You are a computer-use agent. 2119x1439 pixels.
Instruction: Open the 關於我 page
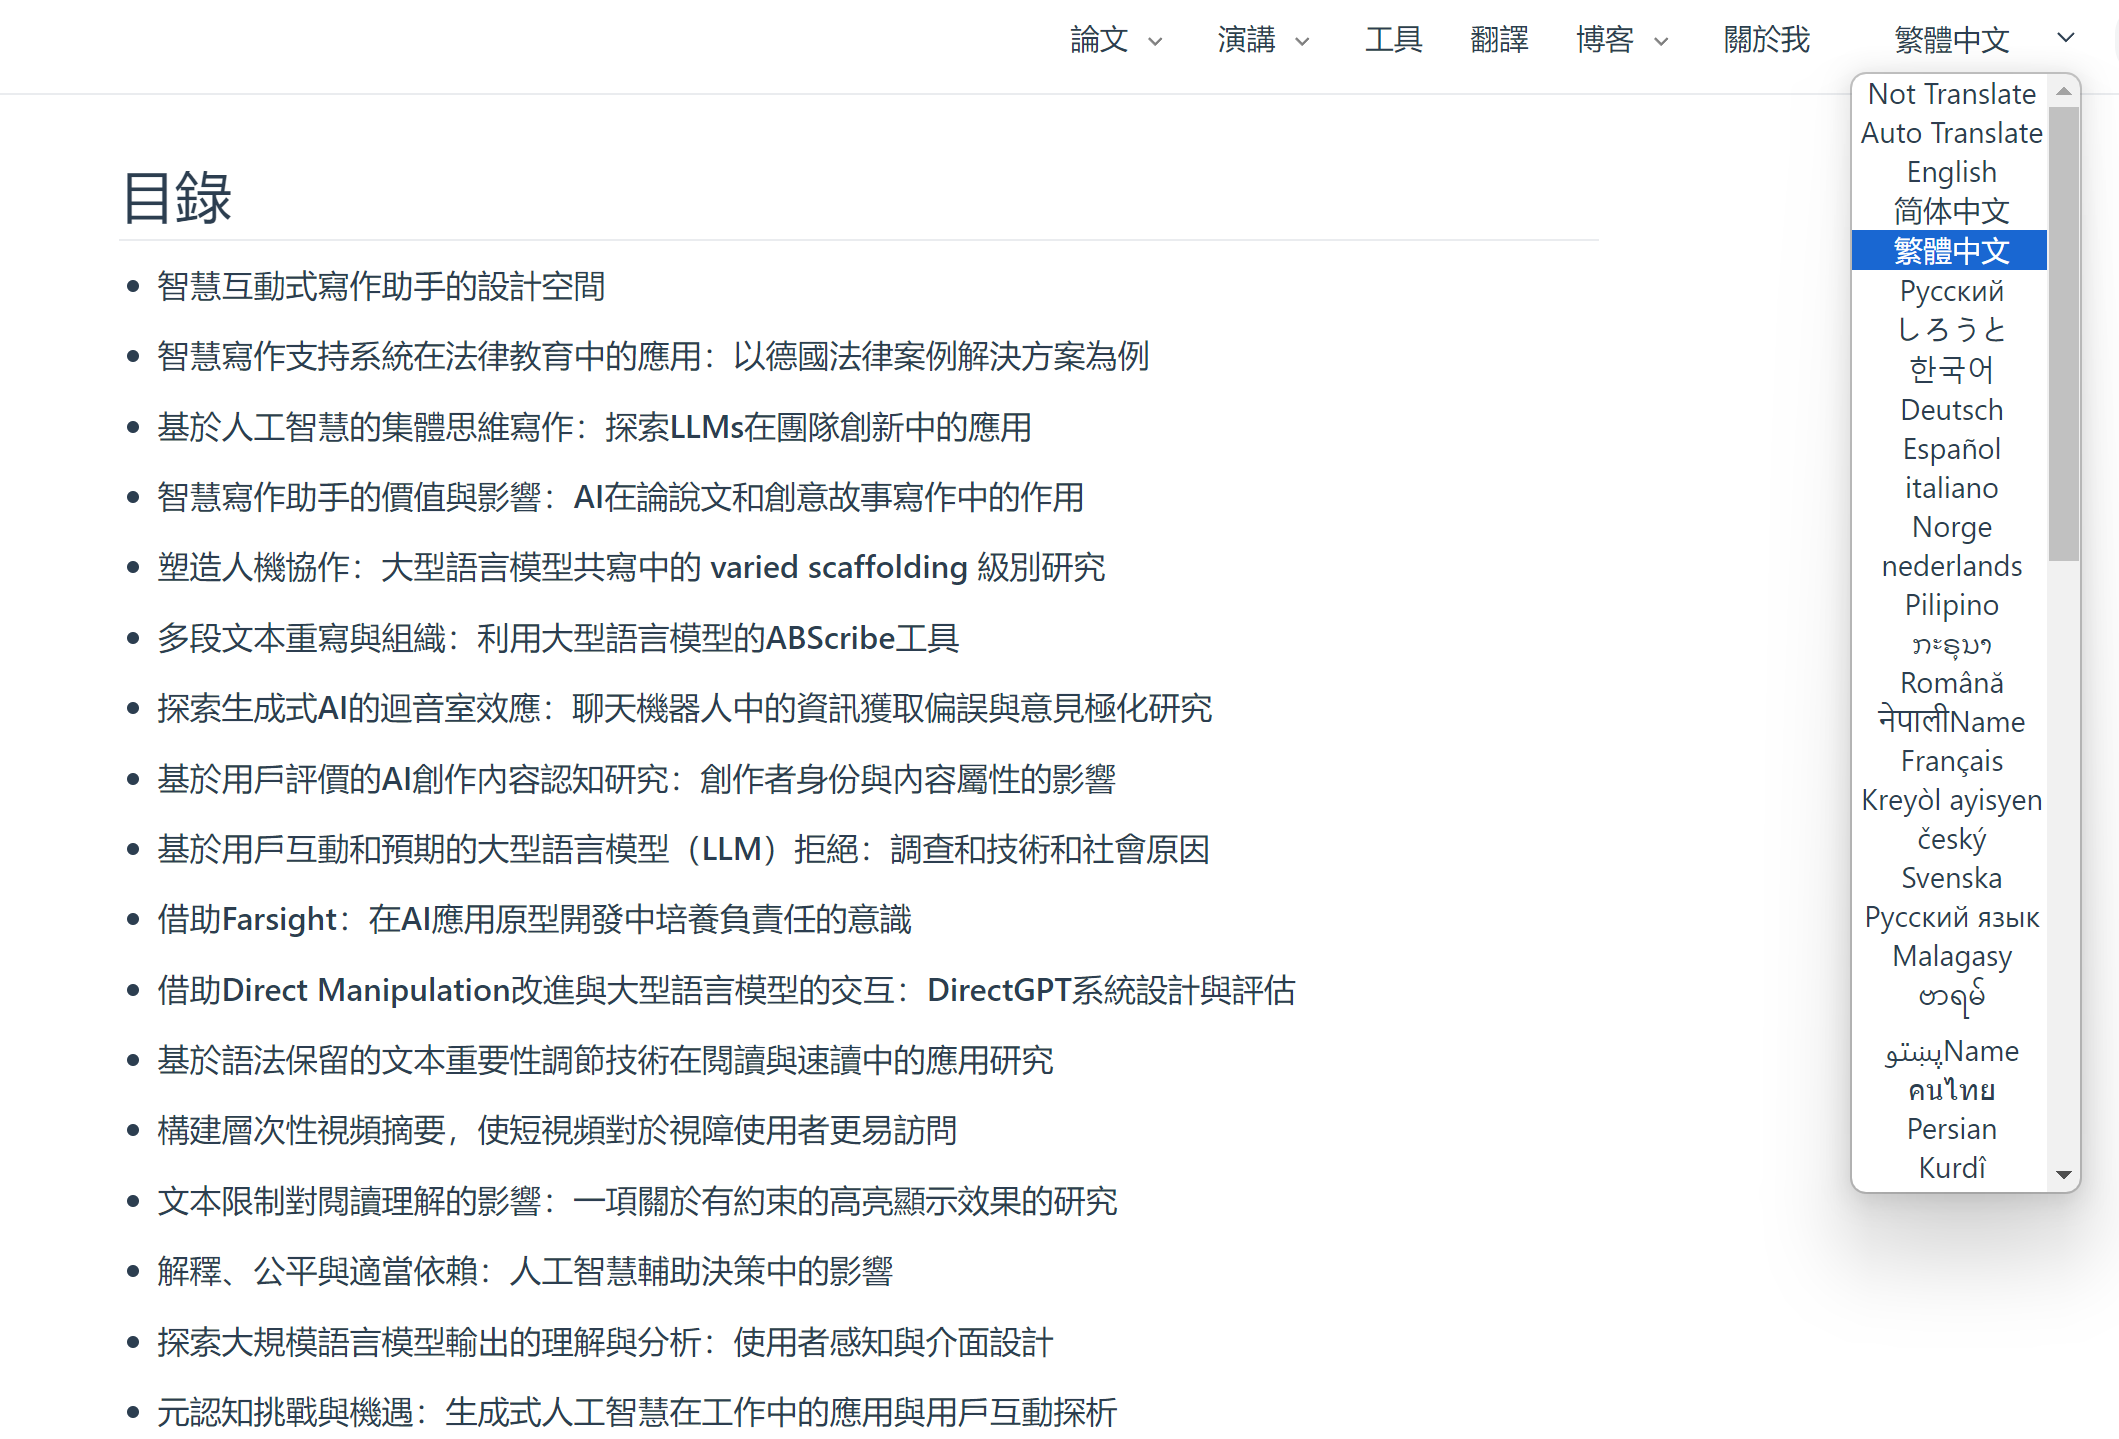[x=1766, y=40]
